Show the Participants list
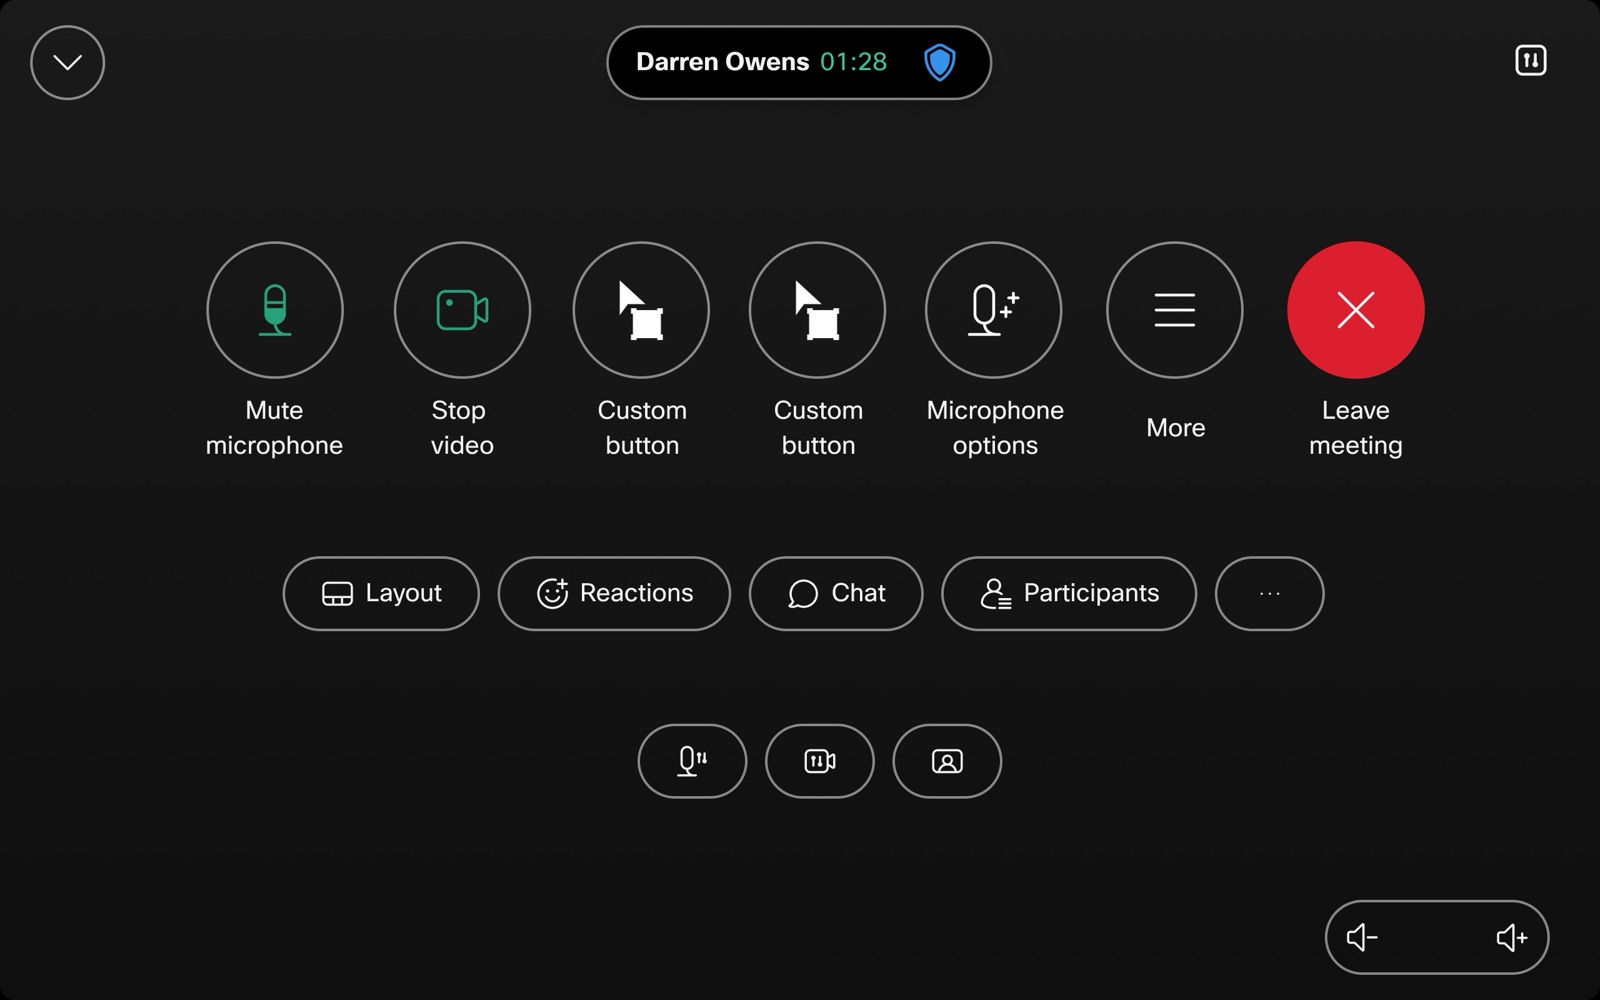This screenshot has width=1600, height=1000. click(x=1069, y=593)
